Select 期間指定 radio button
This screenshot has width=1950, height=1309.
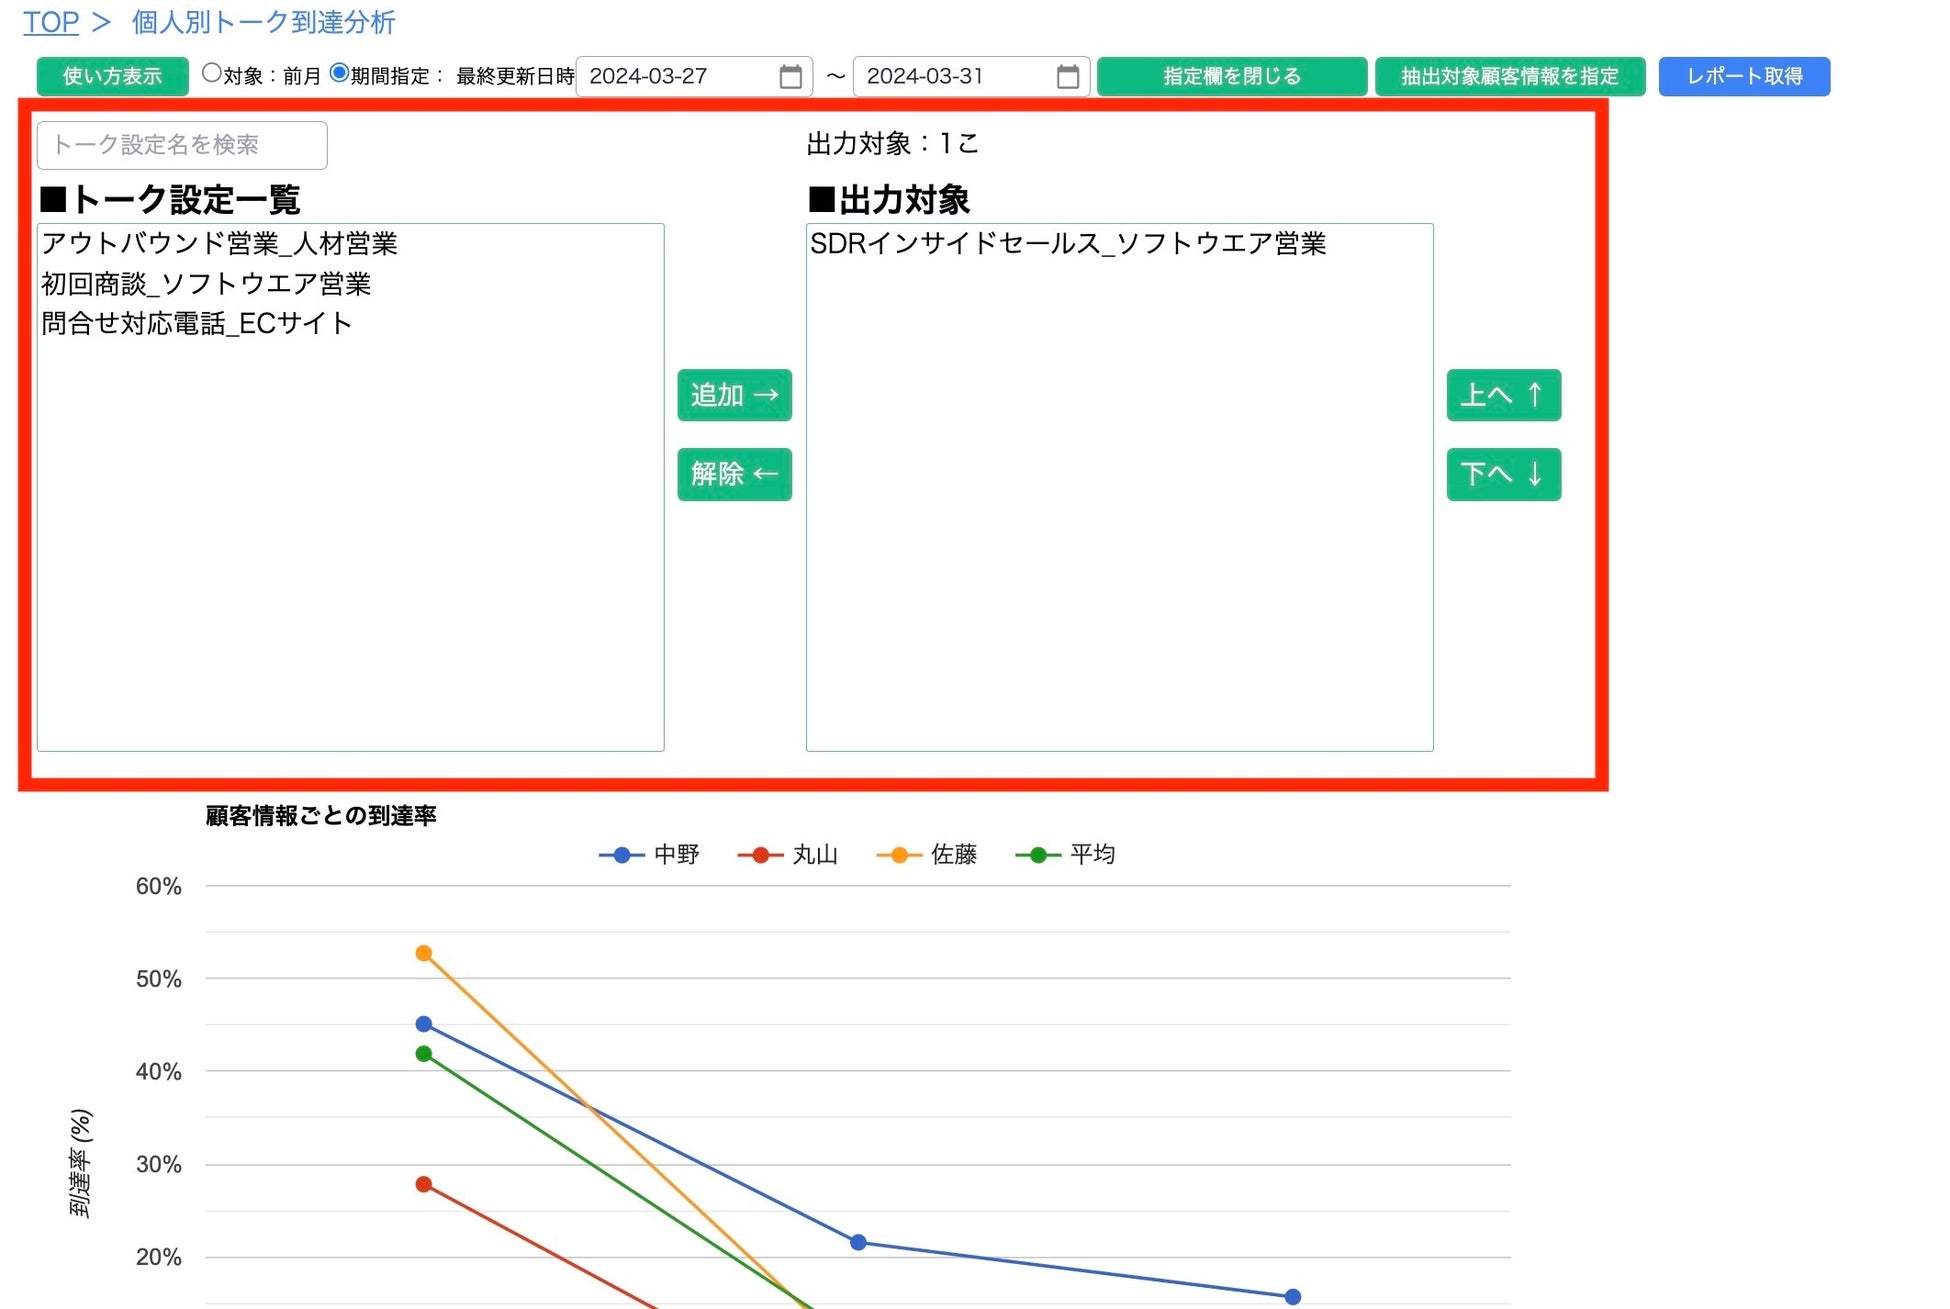point(339,73)
